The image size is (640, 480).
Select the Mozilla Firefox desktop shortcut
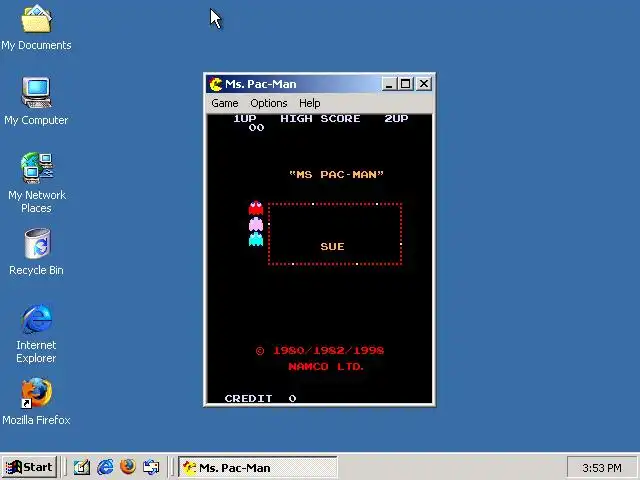tap(36, 402)
